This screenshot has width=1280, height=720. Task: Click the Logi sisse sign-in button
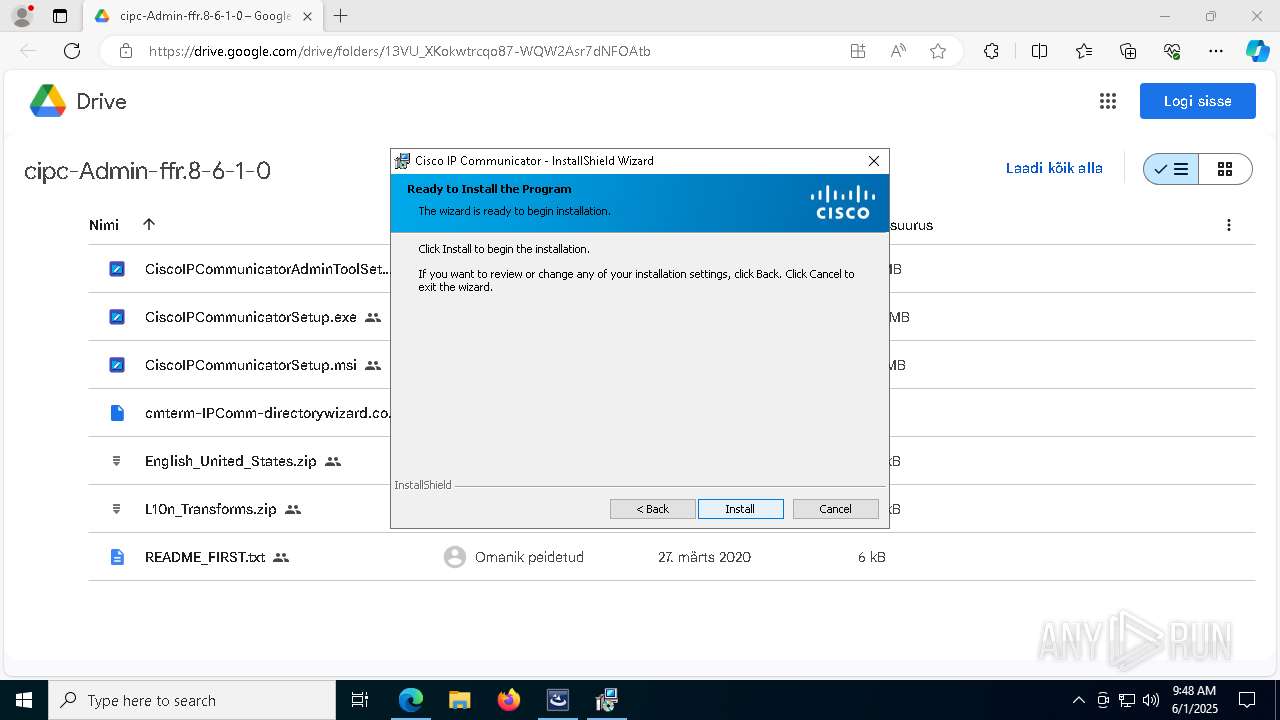click(x=1197, y=101)
